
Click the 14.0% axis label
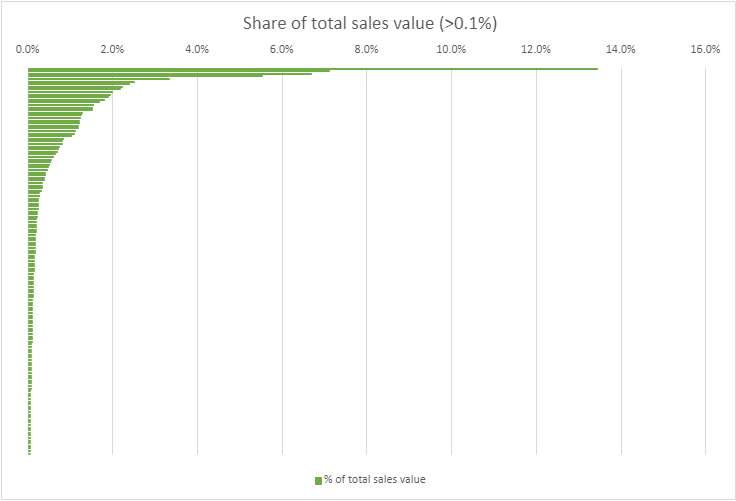pyautogui.click(x=621, y=49)
